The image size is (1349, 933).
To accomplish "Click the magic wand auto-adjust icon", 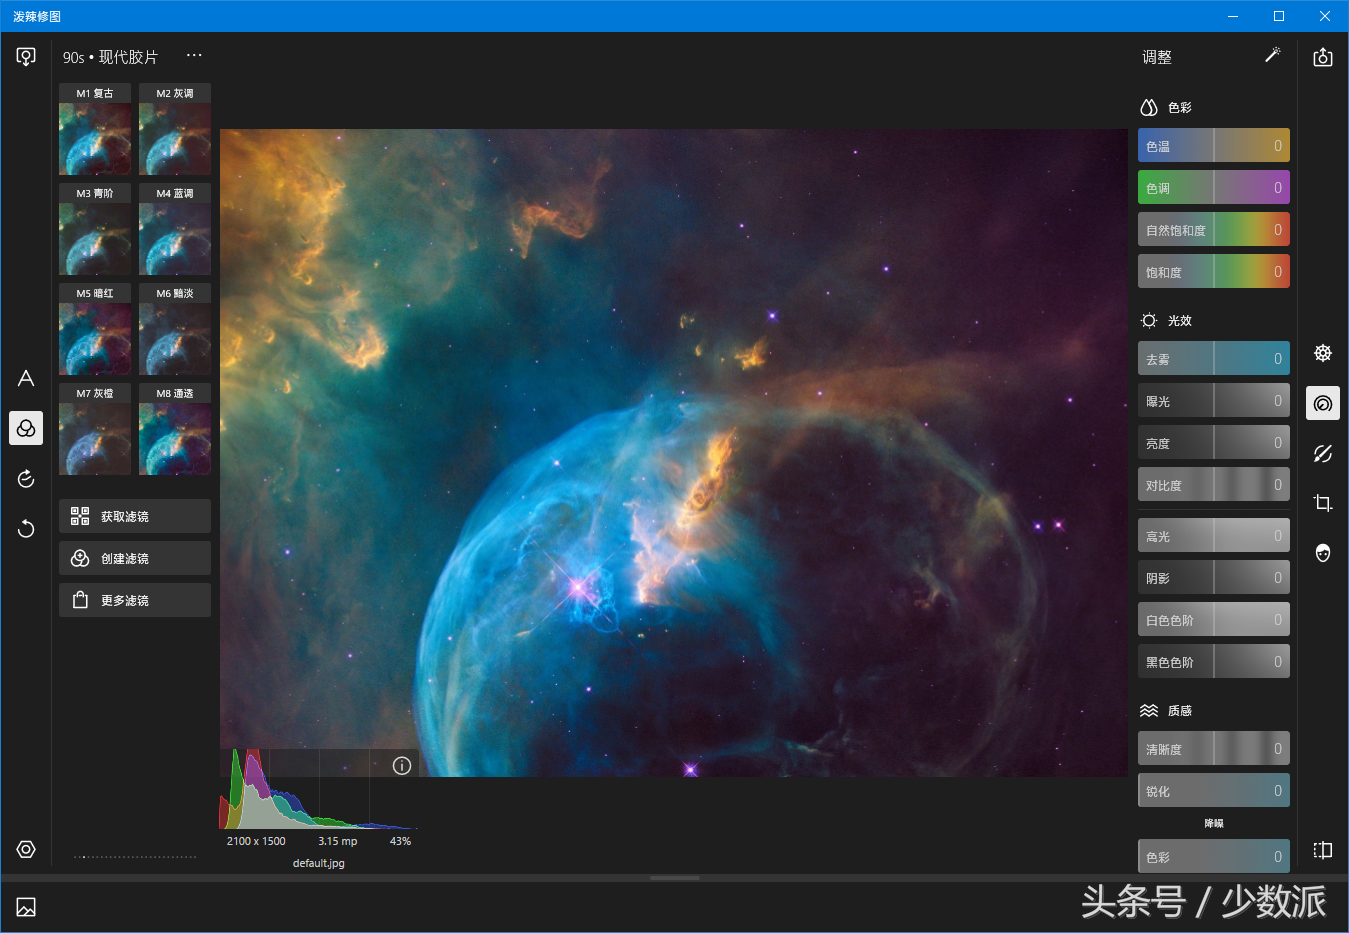I will tap(1272, 56).
